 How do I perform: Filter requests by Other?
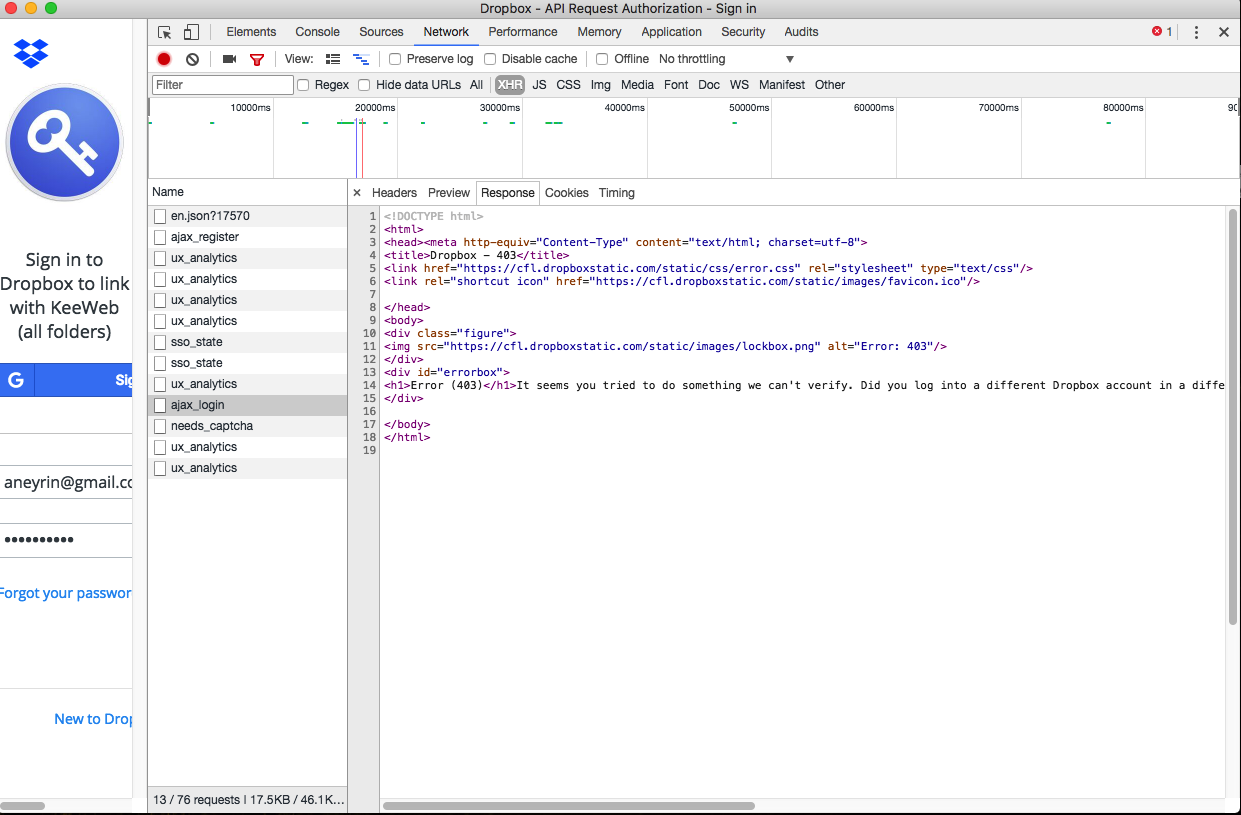(829, 85)
